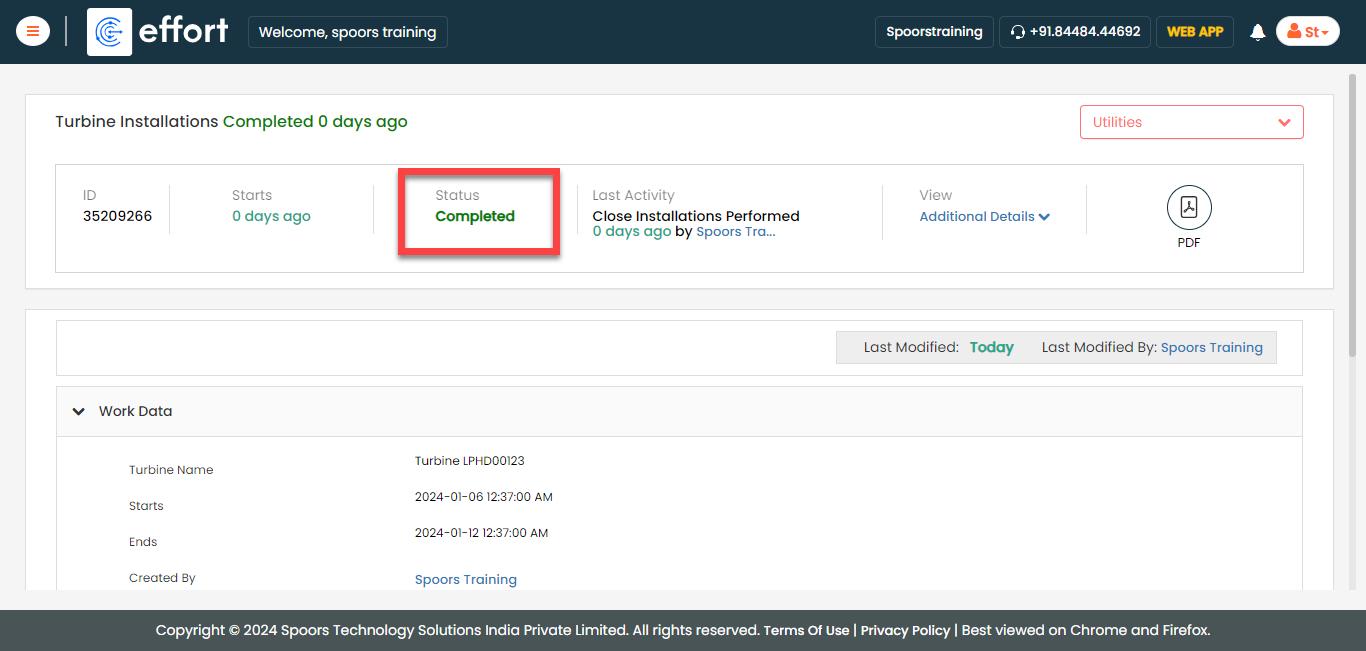Open the Created By Spoors Training link
1366x651 pixels.
(465, 580)
